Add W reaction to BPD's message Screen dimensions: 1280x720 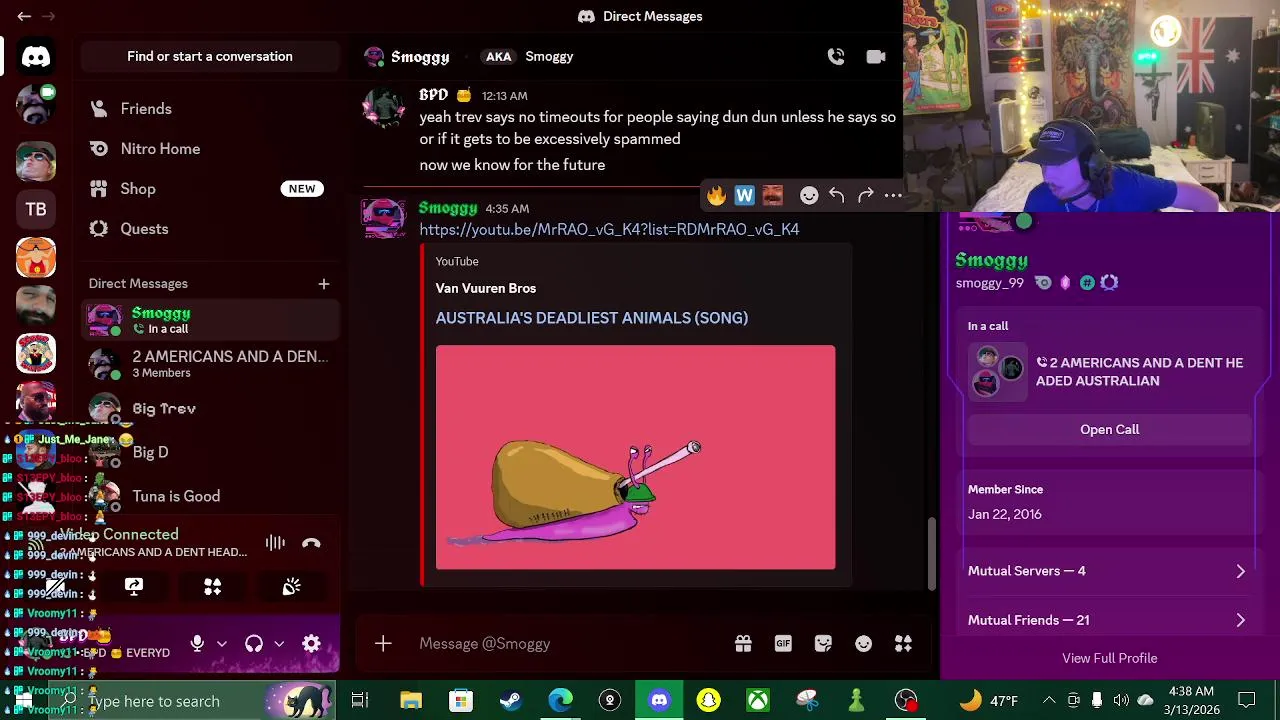(x=744, y=196)
